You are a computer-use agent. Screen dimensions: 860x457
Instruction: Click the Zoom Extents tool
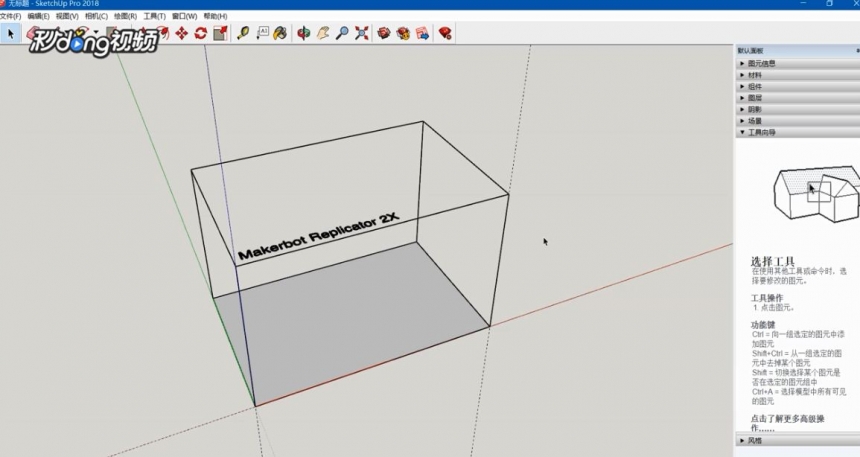click(361, 33)
